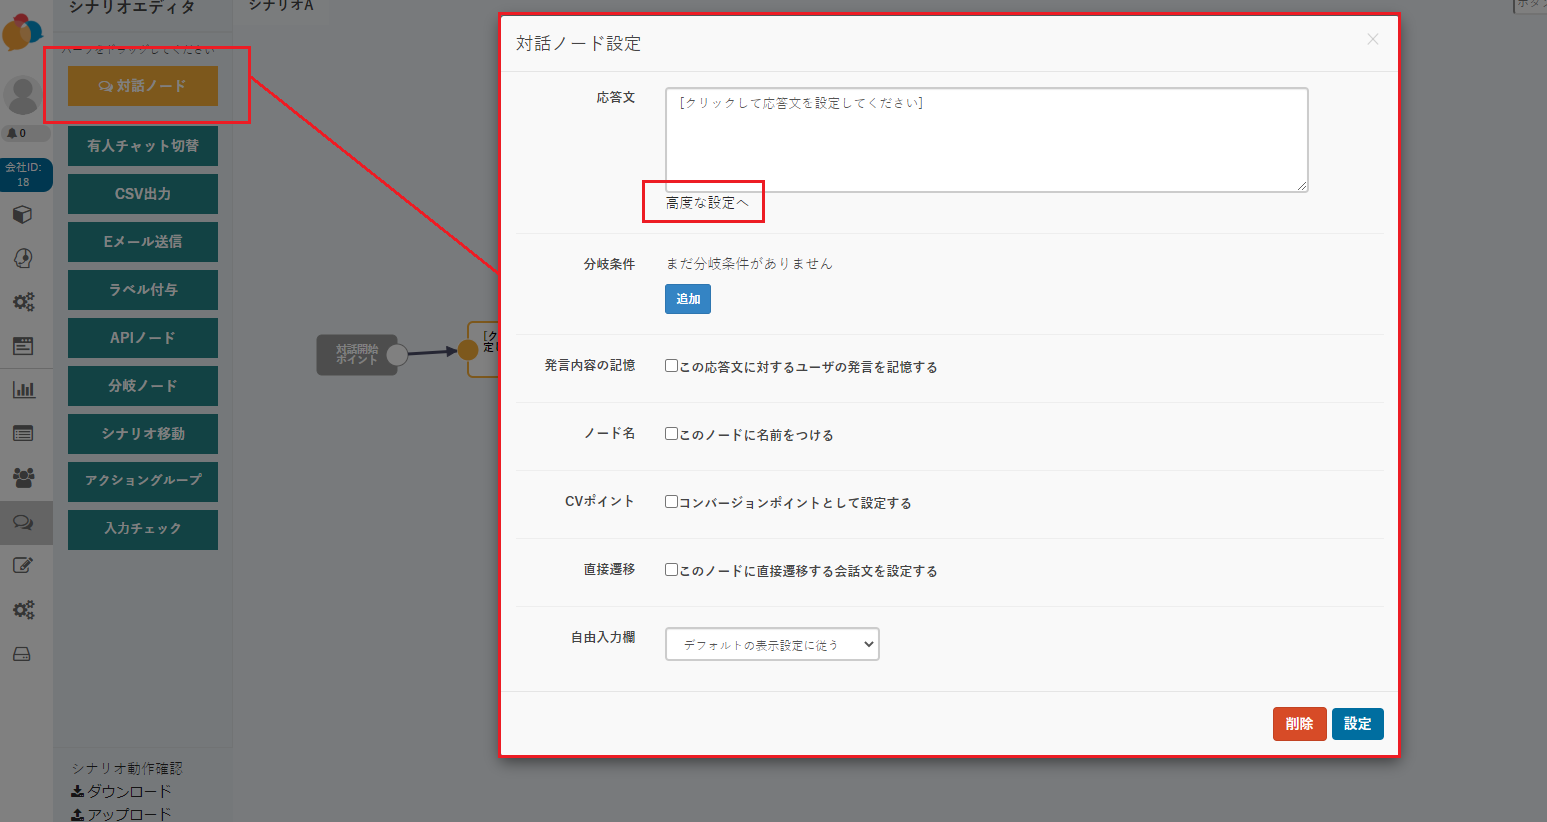1547x822 pixels.
Task: Click the red 削除 button
Action: [1299, 723]
